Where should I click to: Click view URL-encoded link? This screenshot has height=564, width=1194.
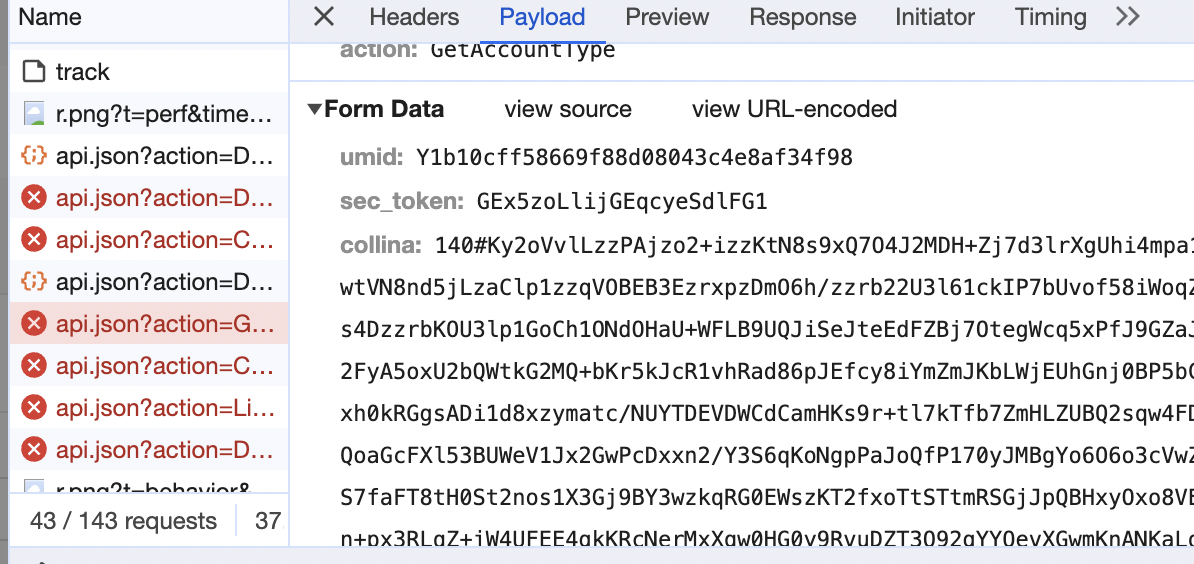point(794,109)
